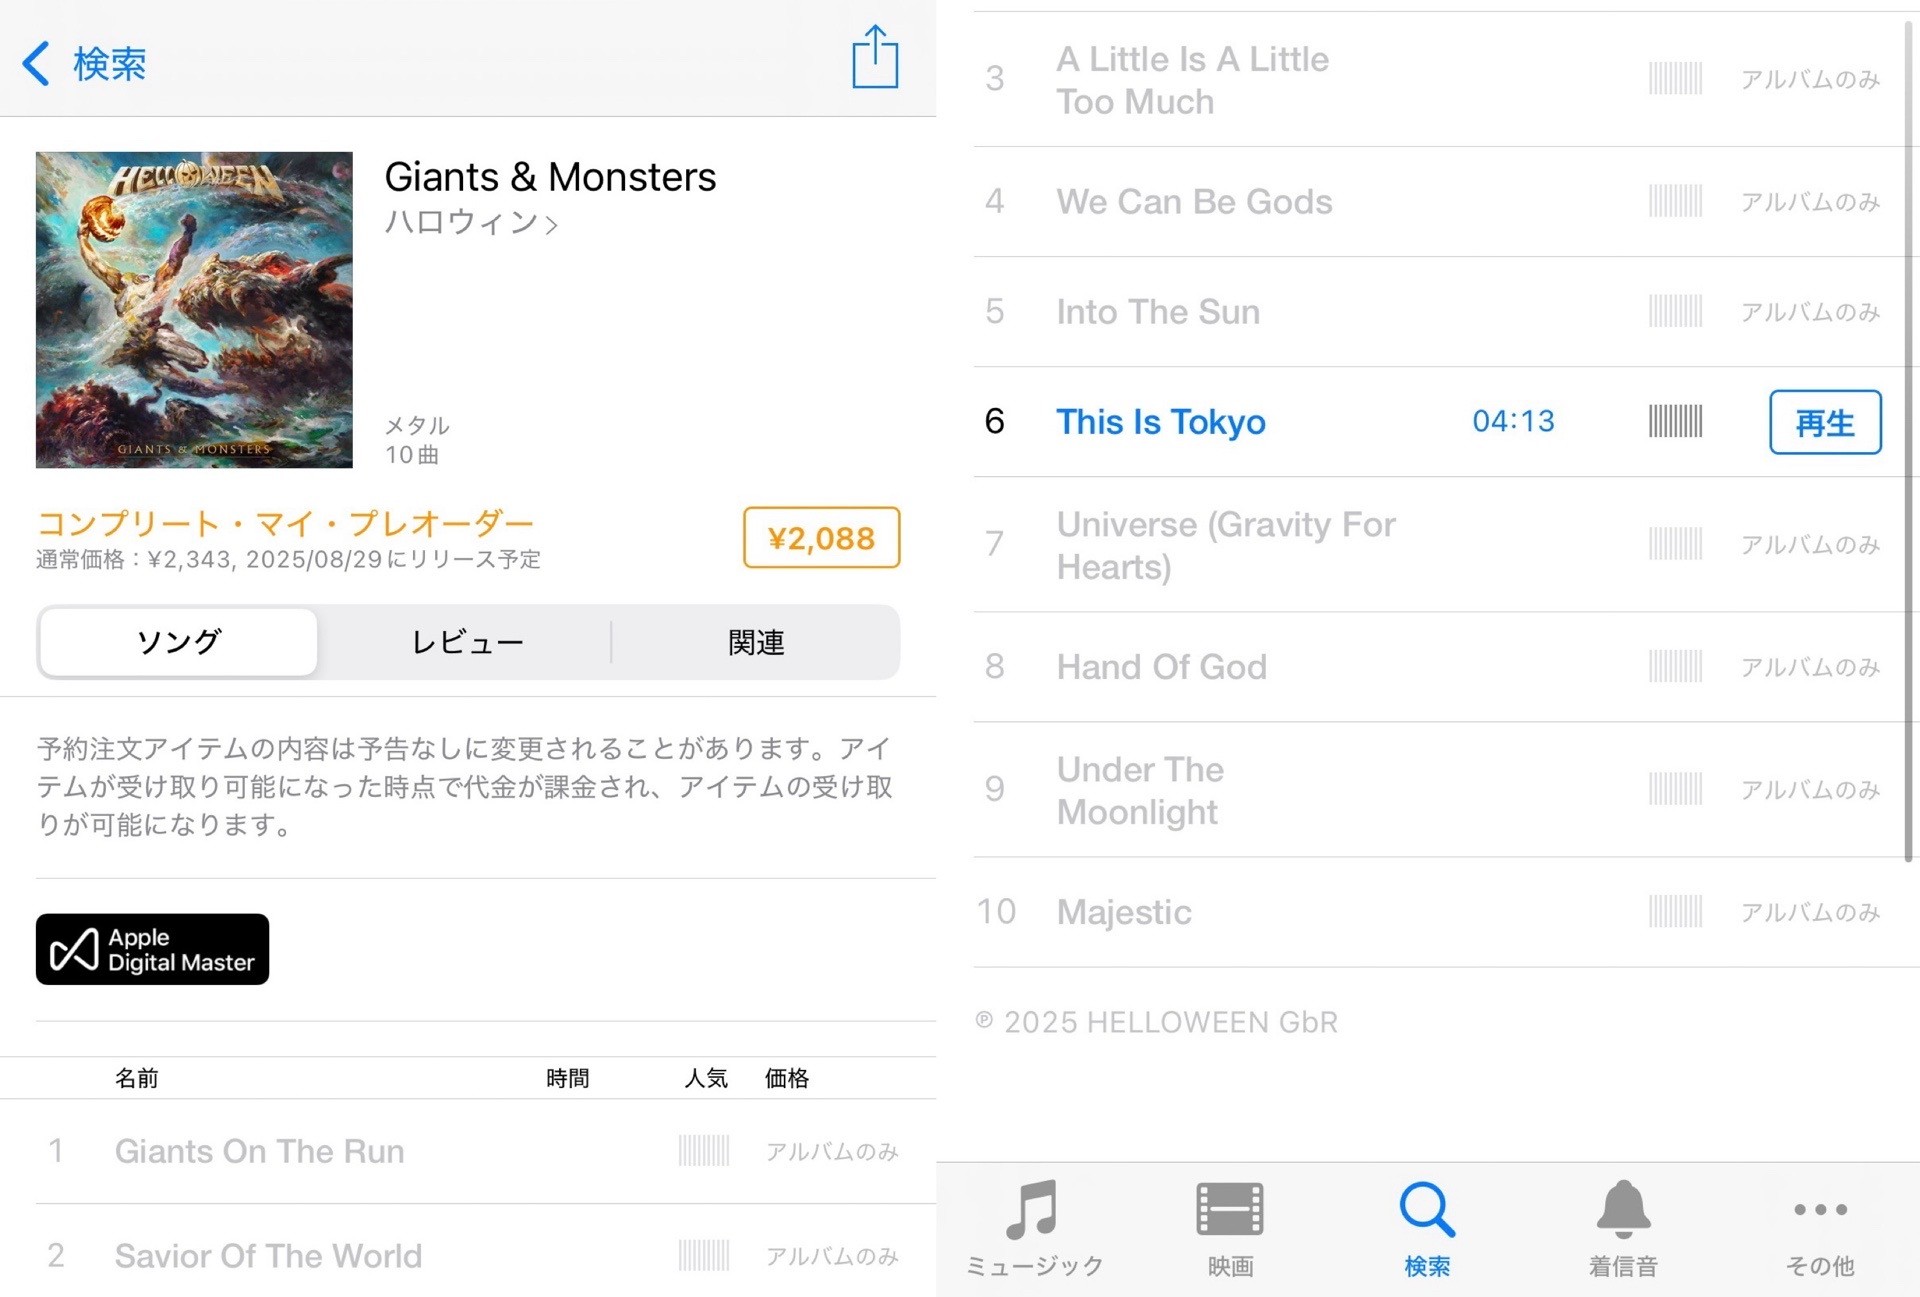Screen dimensions: 1920x1297
Task: Open the Giants & Monsters album artwork
Action: coord(194,310)
